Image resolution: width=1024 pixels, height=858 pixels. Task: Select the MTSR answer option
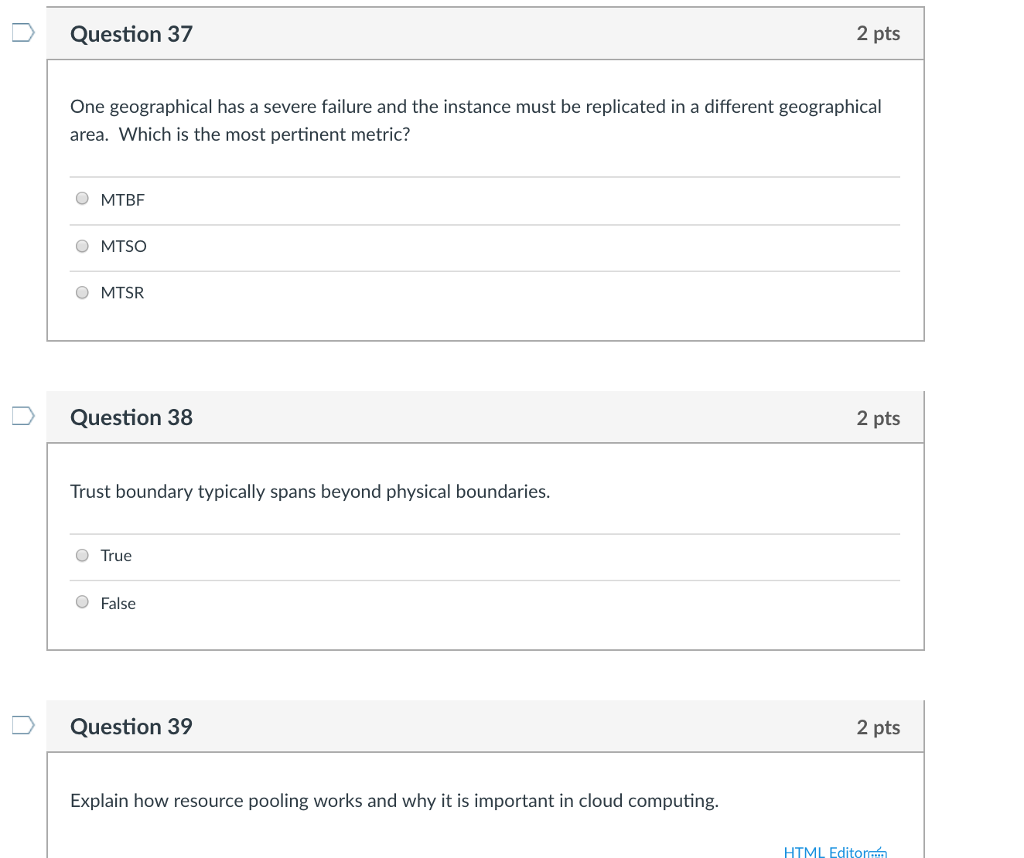pyautogui.click(x=82, y=292)
